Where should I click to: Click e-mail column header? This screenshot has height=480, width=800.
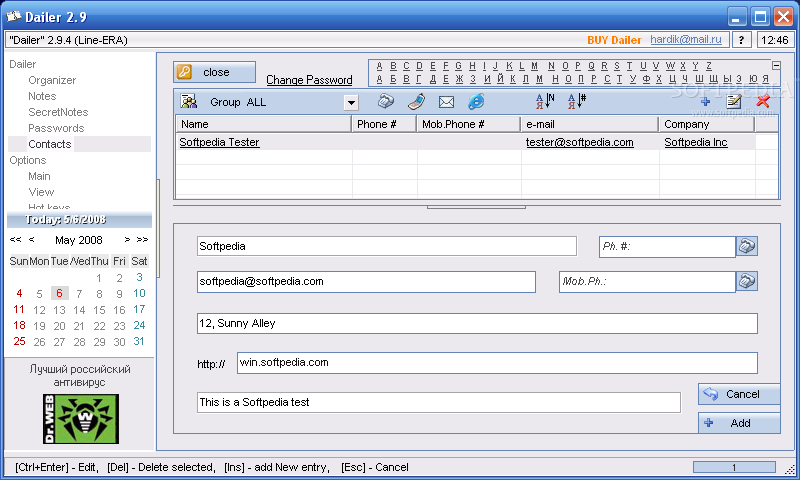coord(590,124)
